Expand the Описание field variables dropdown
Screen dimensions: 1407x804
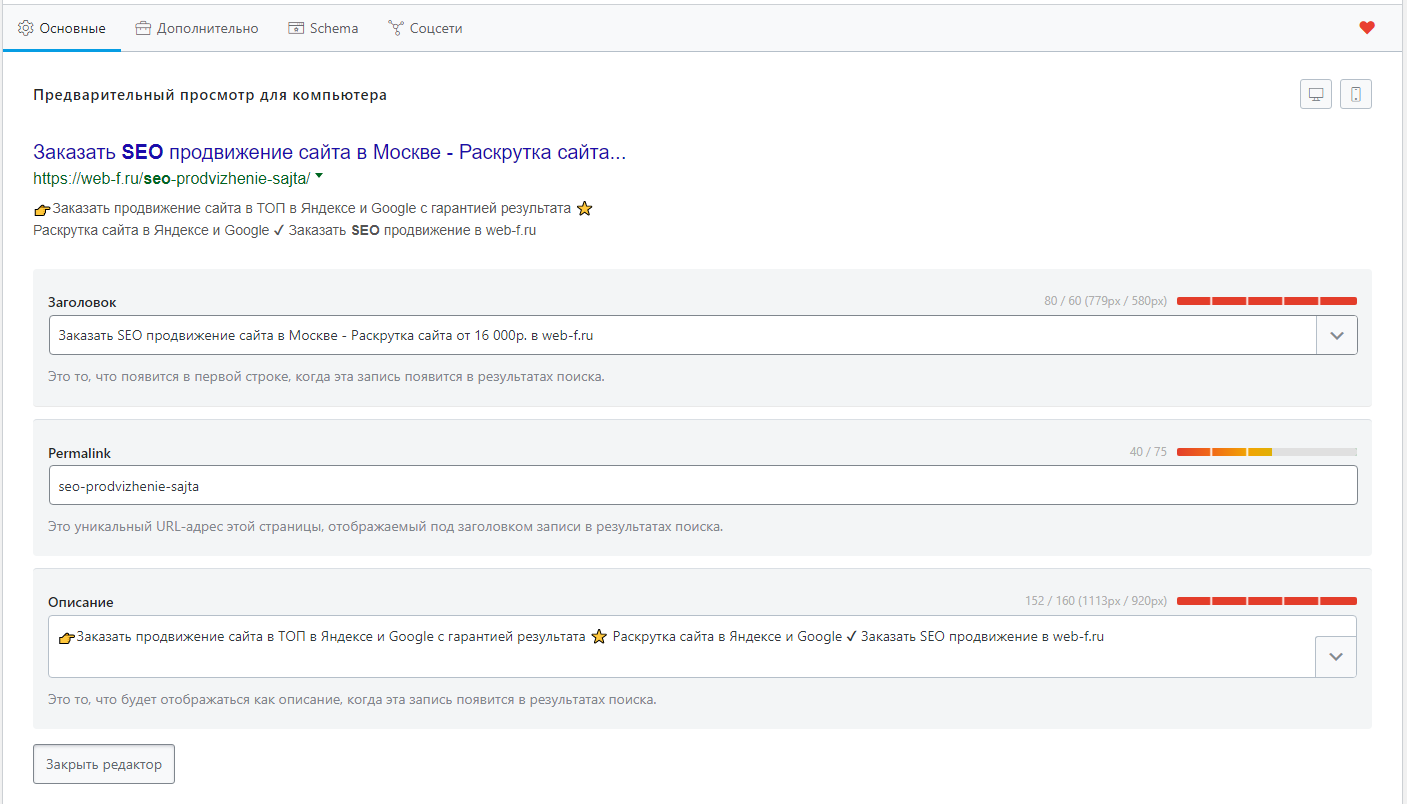point(1336,657)
